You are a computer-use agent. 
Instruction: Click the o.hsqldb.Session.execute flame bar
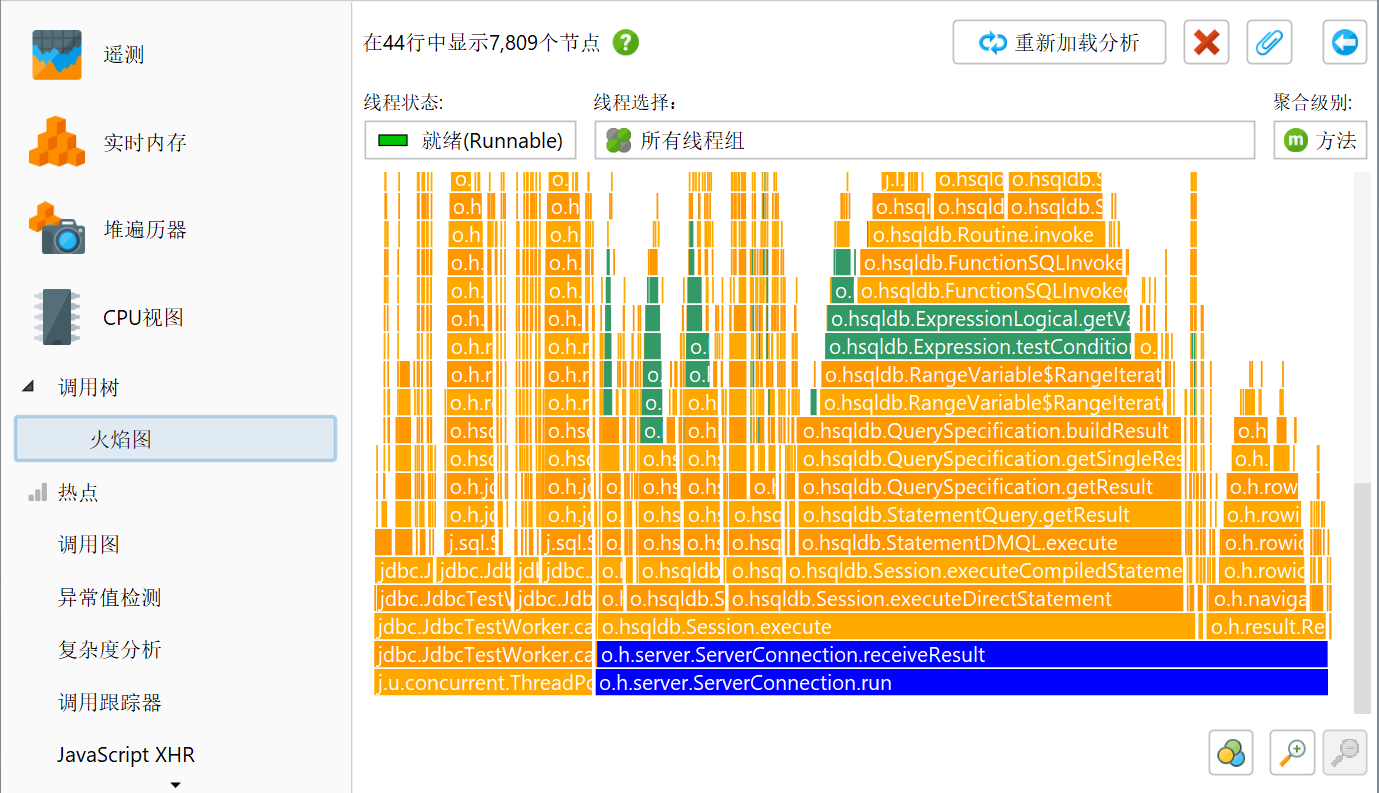[896, 627]
